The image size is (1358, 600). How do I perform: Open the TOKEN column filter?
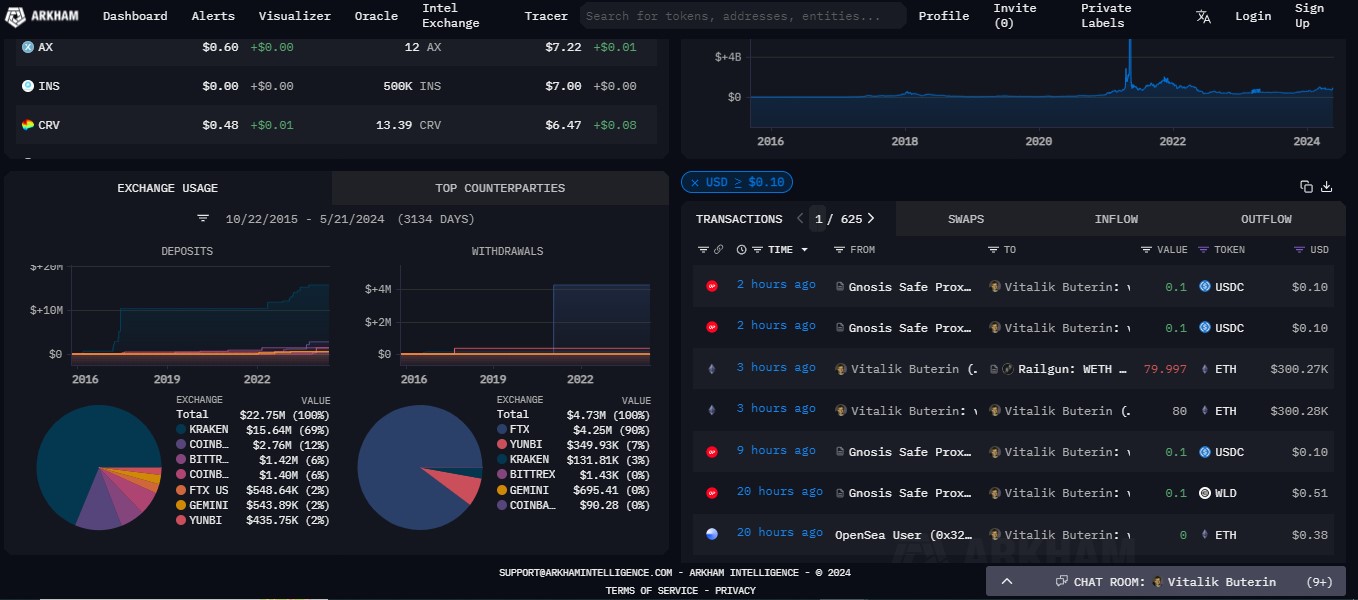[1204, 250]
